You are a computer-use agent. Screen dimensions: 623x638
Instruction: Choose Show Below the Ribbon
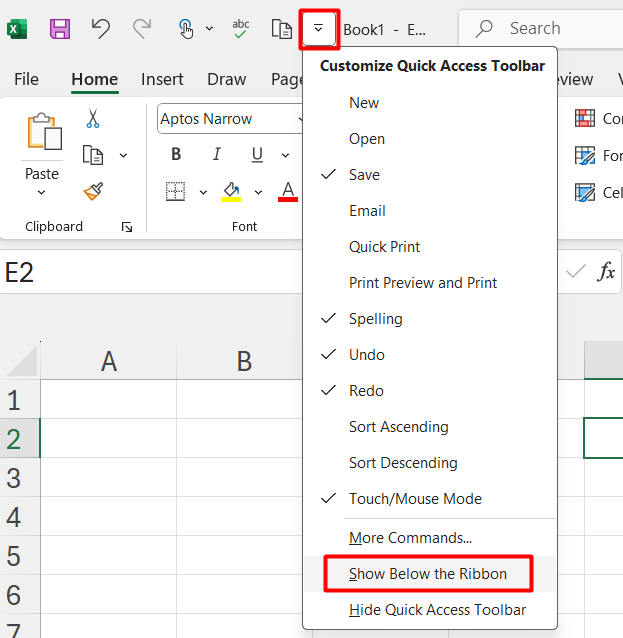point(430,574)
